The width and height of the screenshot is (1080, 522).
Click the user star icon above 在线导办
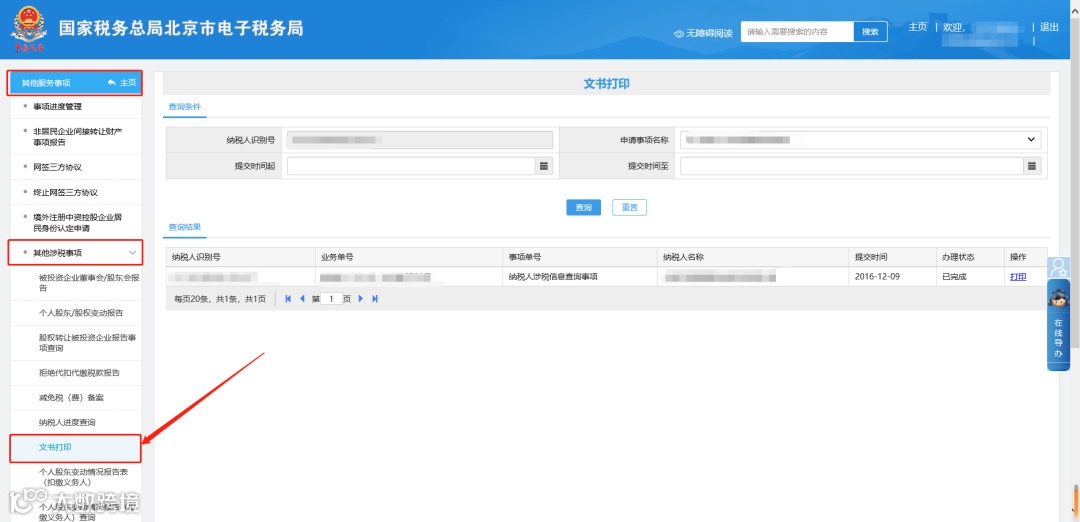point(1058,267)
